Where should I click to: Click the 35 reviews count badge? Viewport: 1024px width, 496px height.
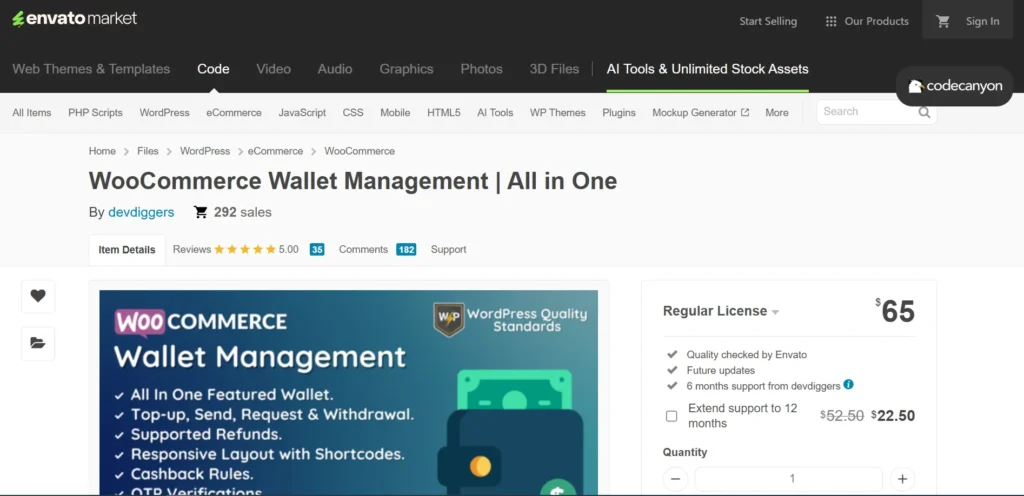point(317,249)
